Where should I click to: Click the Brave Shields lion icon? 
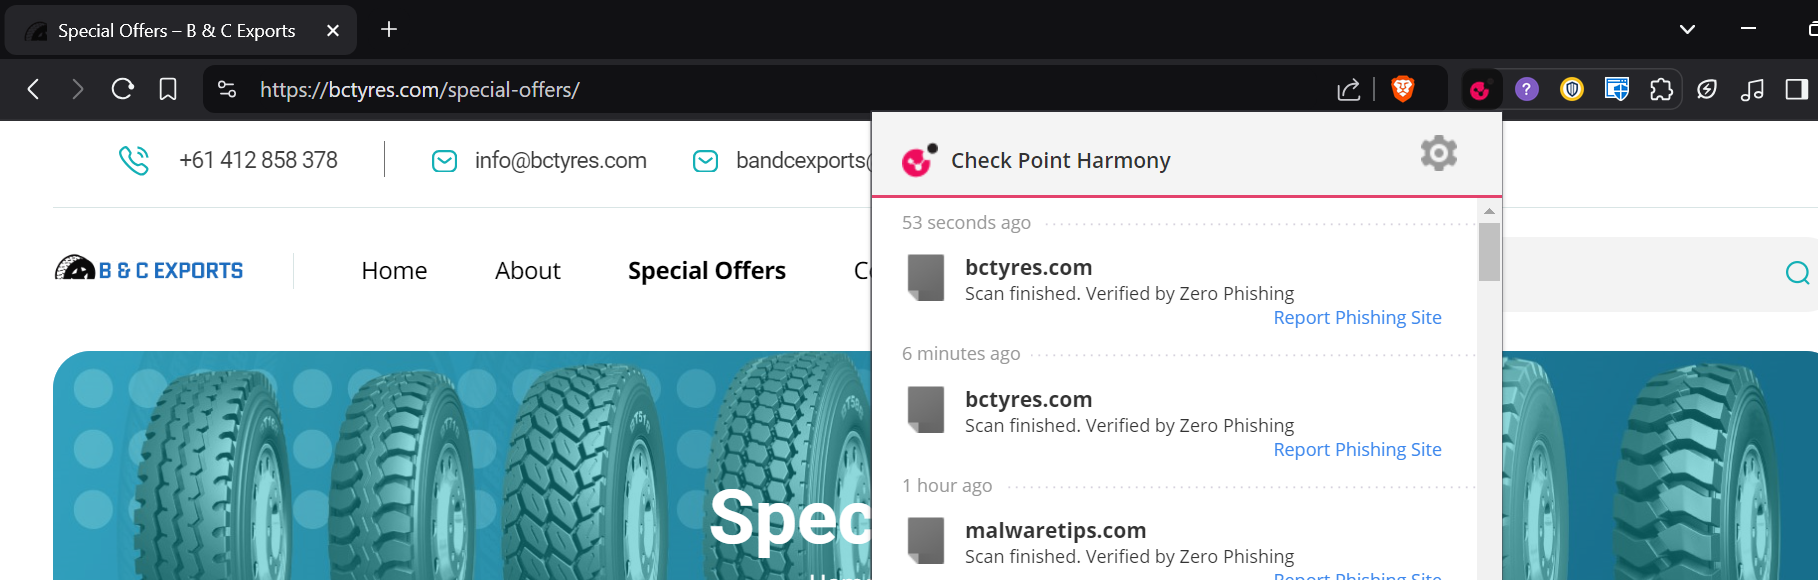pos(1403,90)
